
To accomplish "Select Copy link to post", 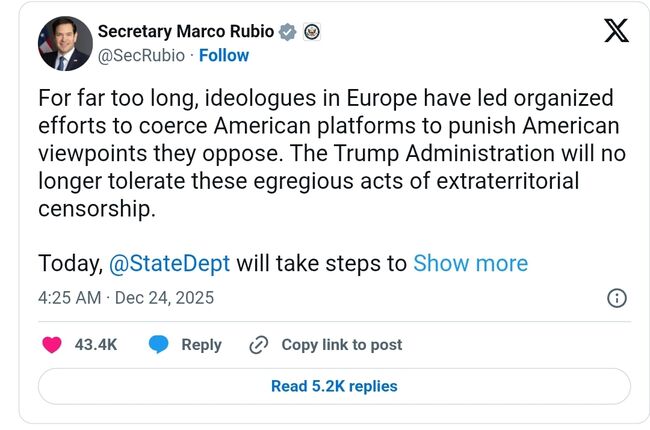I will click(x=341, y=344).
